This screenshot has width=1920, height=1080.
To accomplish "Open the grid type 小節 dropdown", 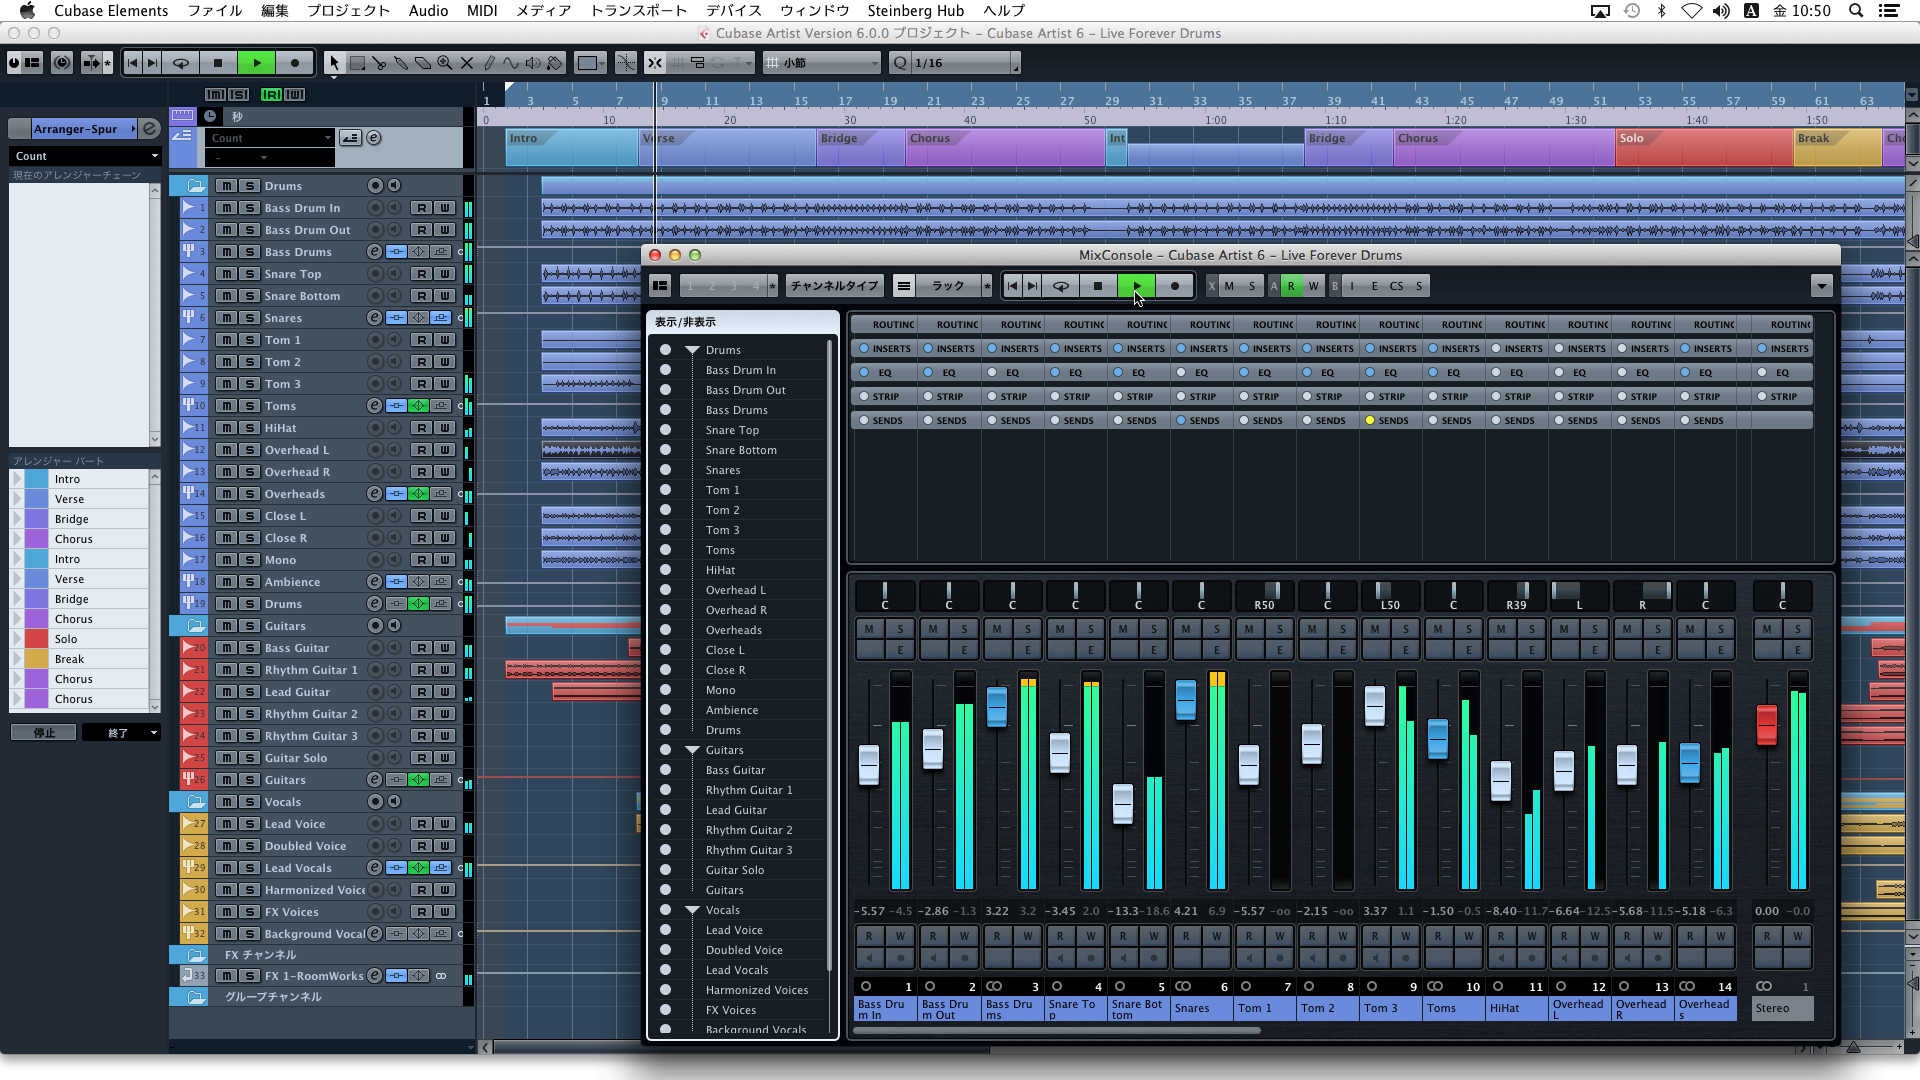I will point(821,63).
